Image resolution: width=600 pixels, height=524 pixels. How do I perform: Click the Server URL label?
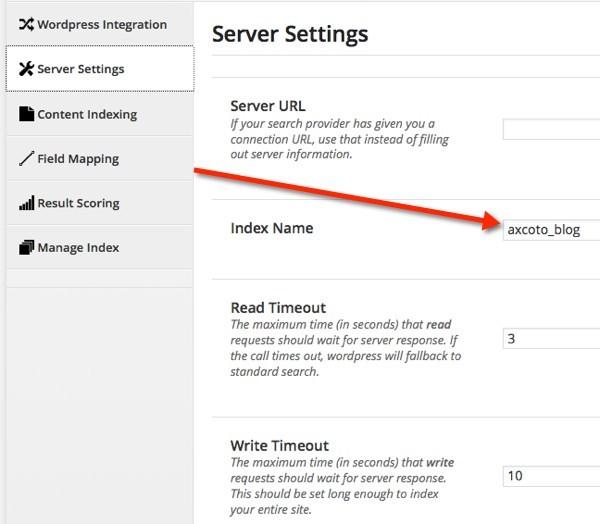[268, 106]
